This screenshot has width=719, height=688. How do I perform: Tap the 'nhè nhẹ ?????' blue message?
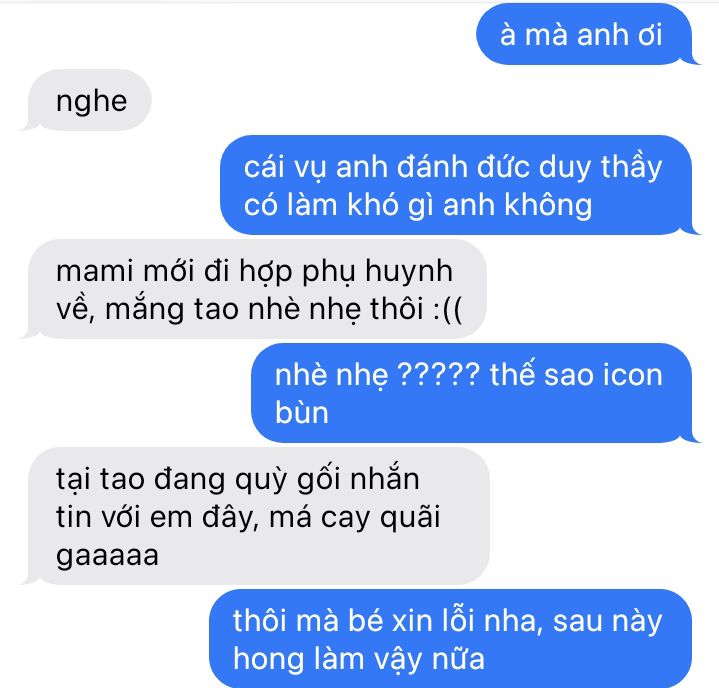click(x=472, y=393)
